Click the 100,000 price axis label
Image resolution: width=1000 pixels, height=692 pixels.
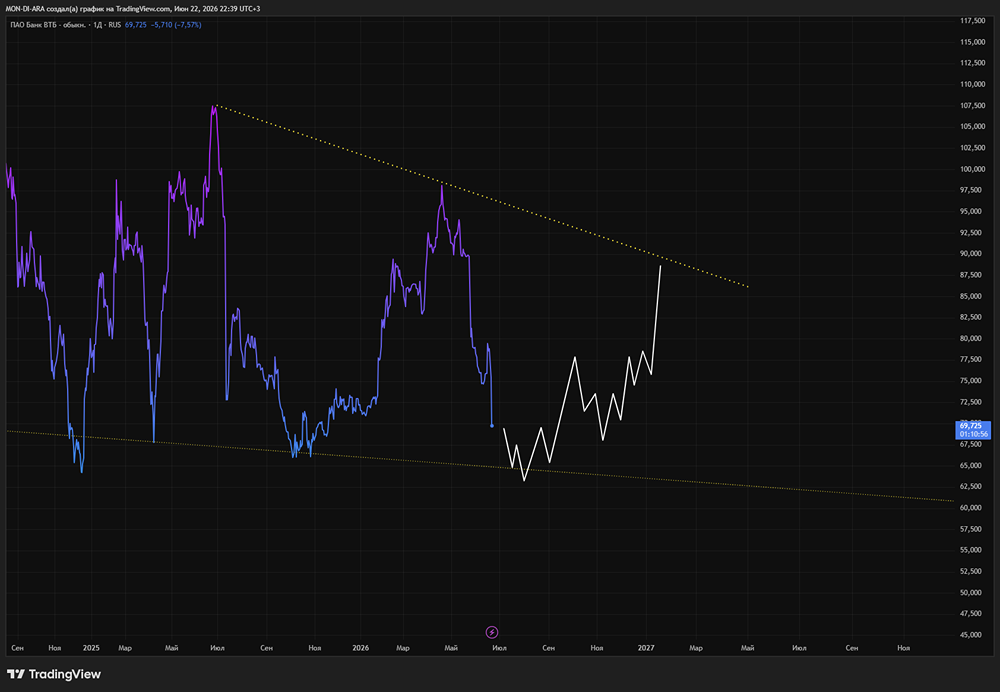click(973, 169)
